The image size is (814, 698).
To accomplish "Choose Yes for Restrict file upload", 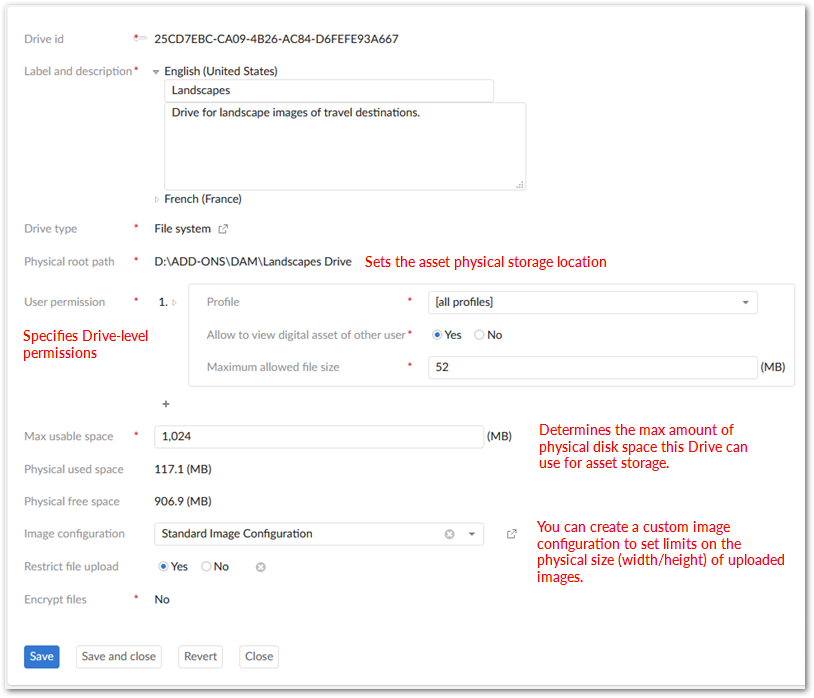I will click(164, 567).
